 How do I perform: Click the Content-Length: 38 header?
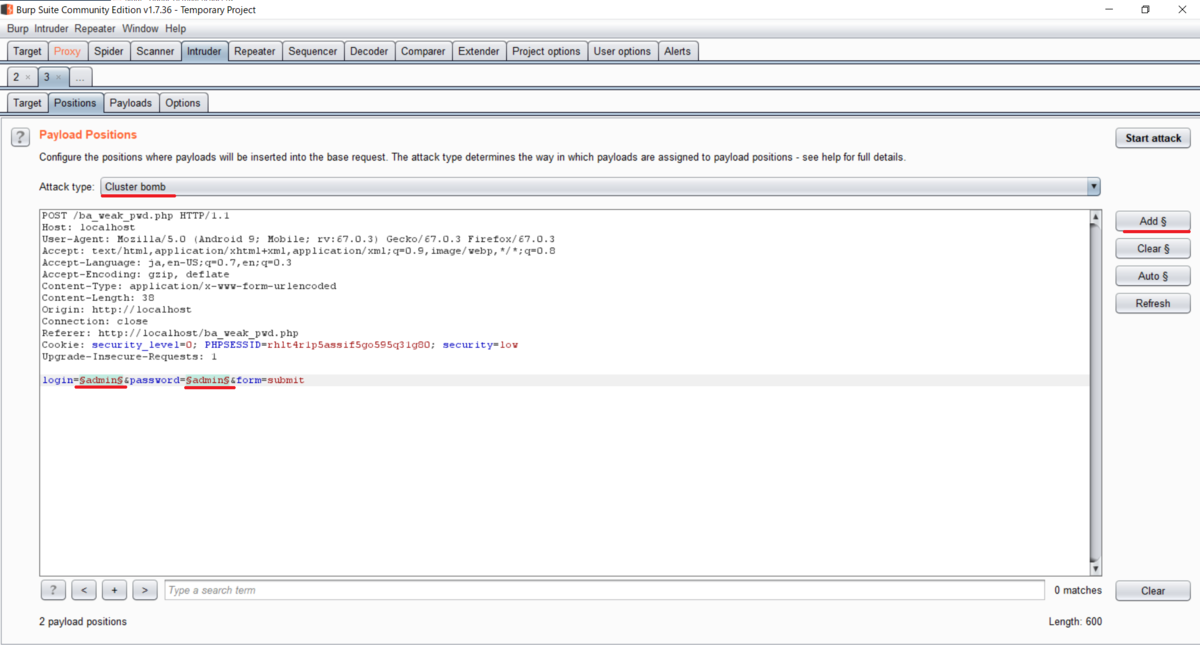coord(98,298)
